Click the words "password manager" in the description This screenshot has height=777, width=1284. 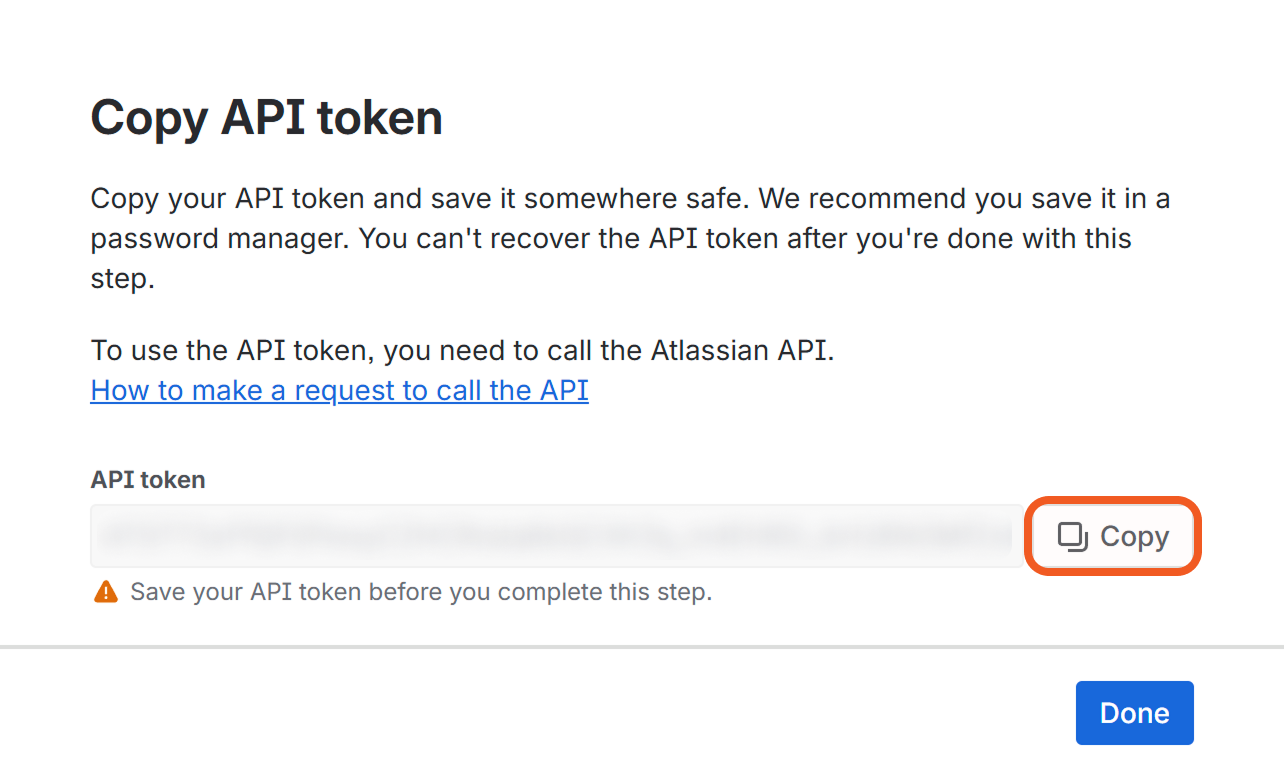218,239
